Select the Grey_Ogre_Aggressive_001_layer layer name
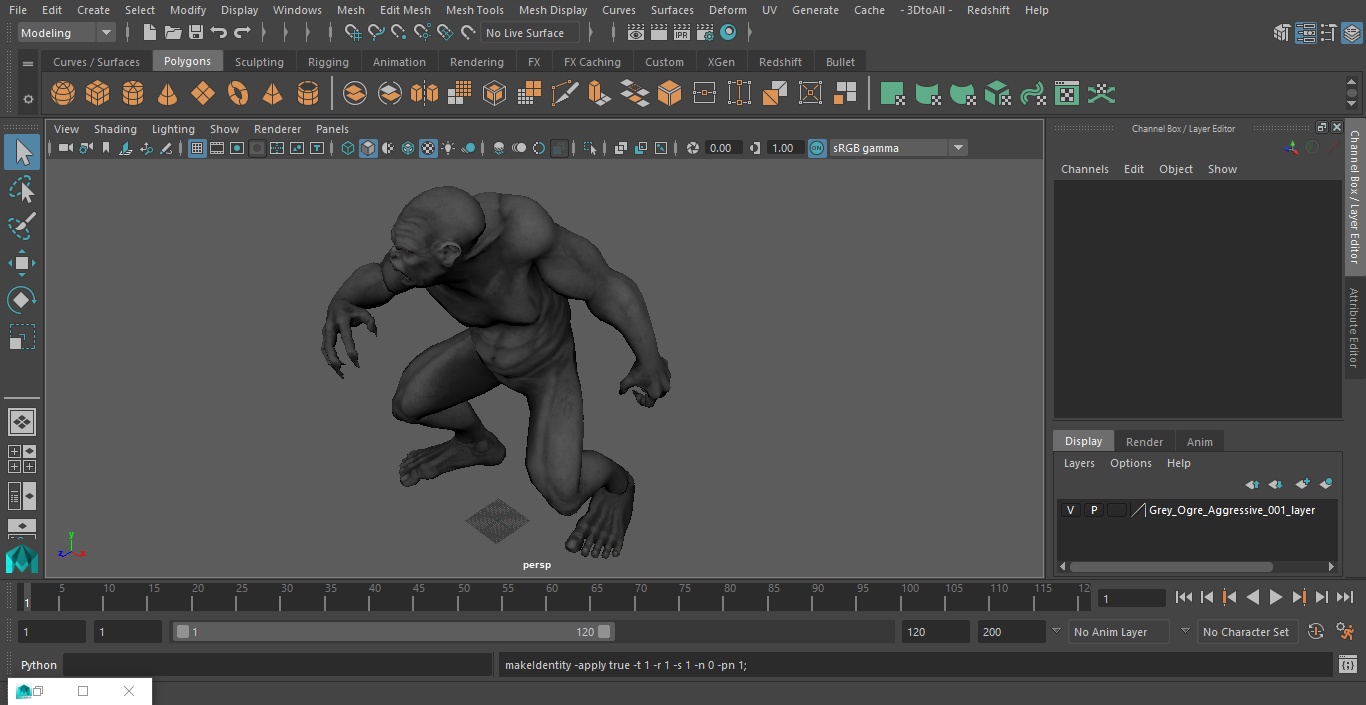Screen dimensions: 1366x705 [1232, 510]
